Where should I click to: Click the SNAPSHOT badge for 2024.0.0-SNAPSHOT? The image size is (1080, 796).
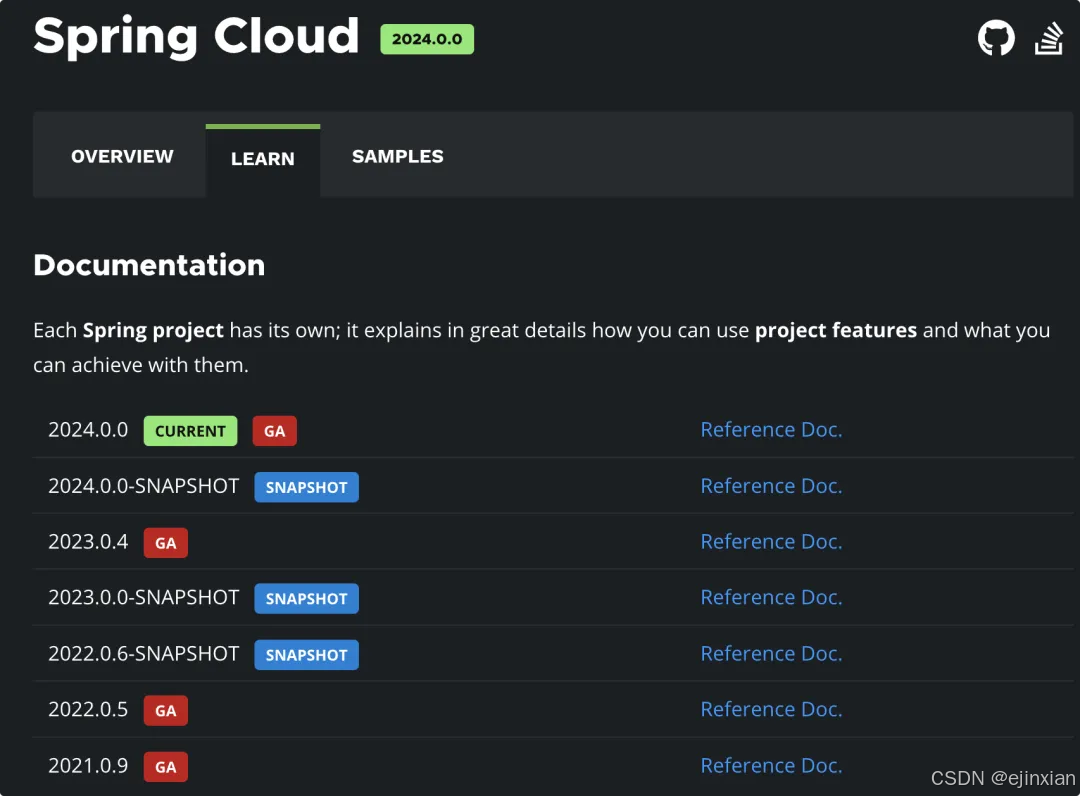[306, 487]
